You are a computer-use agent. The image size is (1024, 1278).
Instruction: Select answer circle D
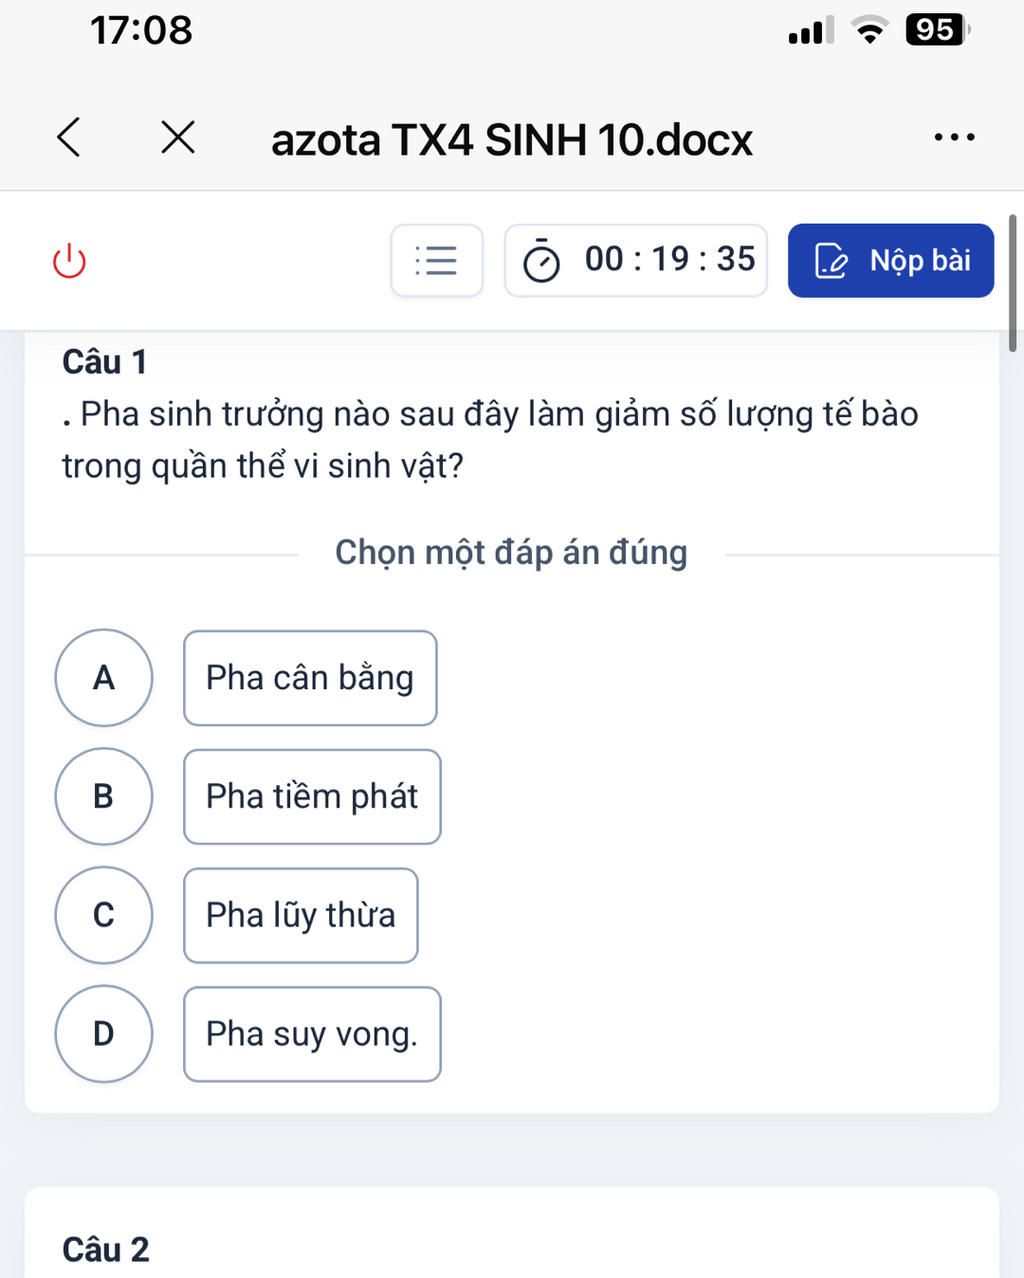coord(104,1033)
